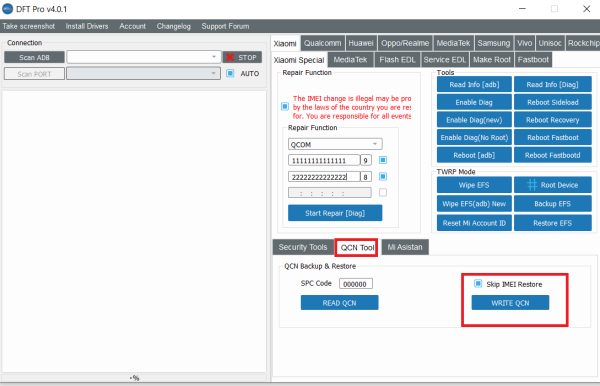Viewport: 600px width, 386px height.
Task: Click the READ QCN button
Action: tap(339, 303)
